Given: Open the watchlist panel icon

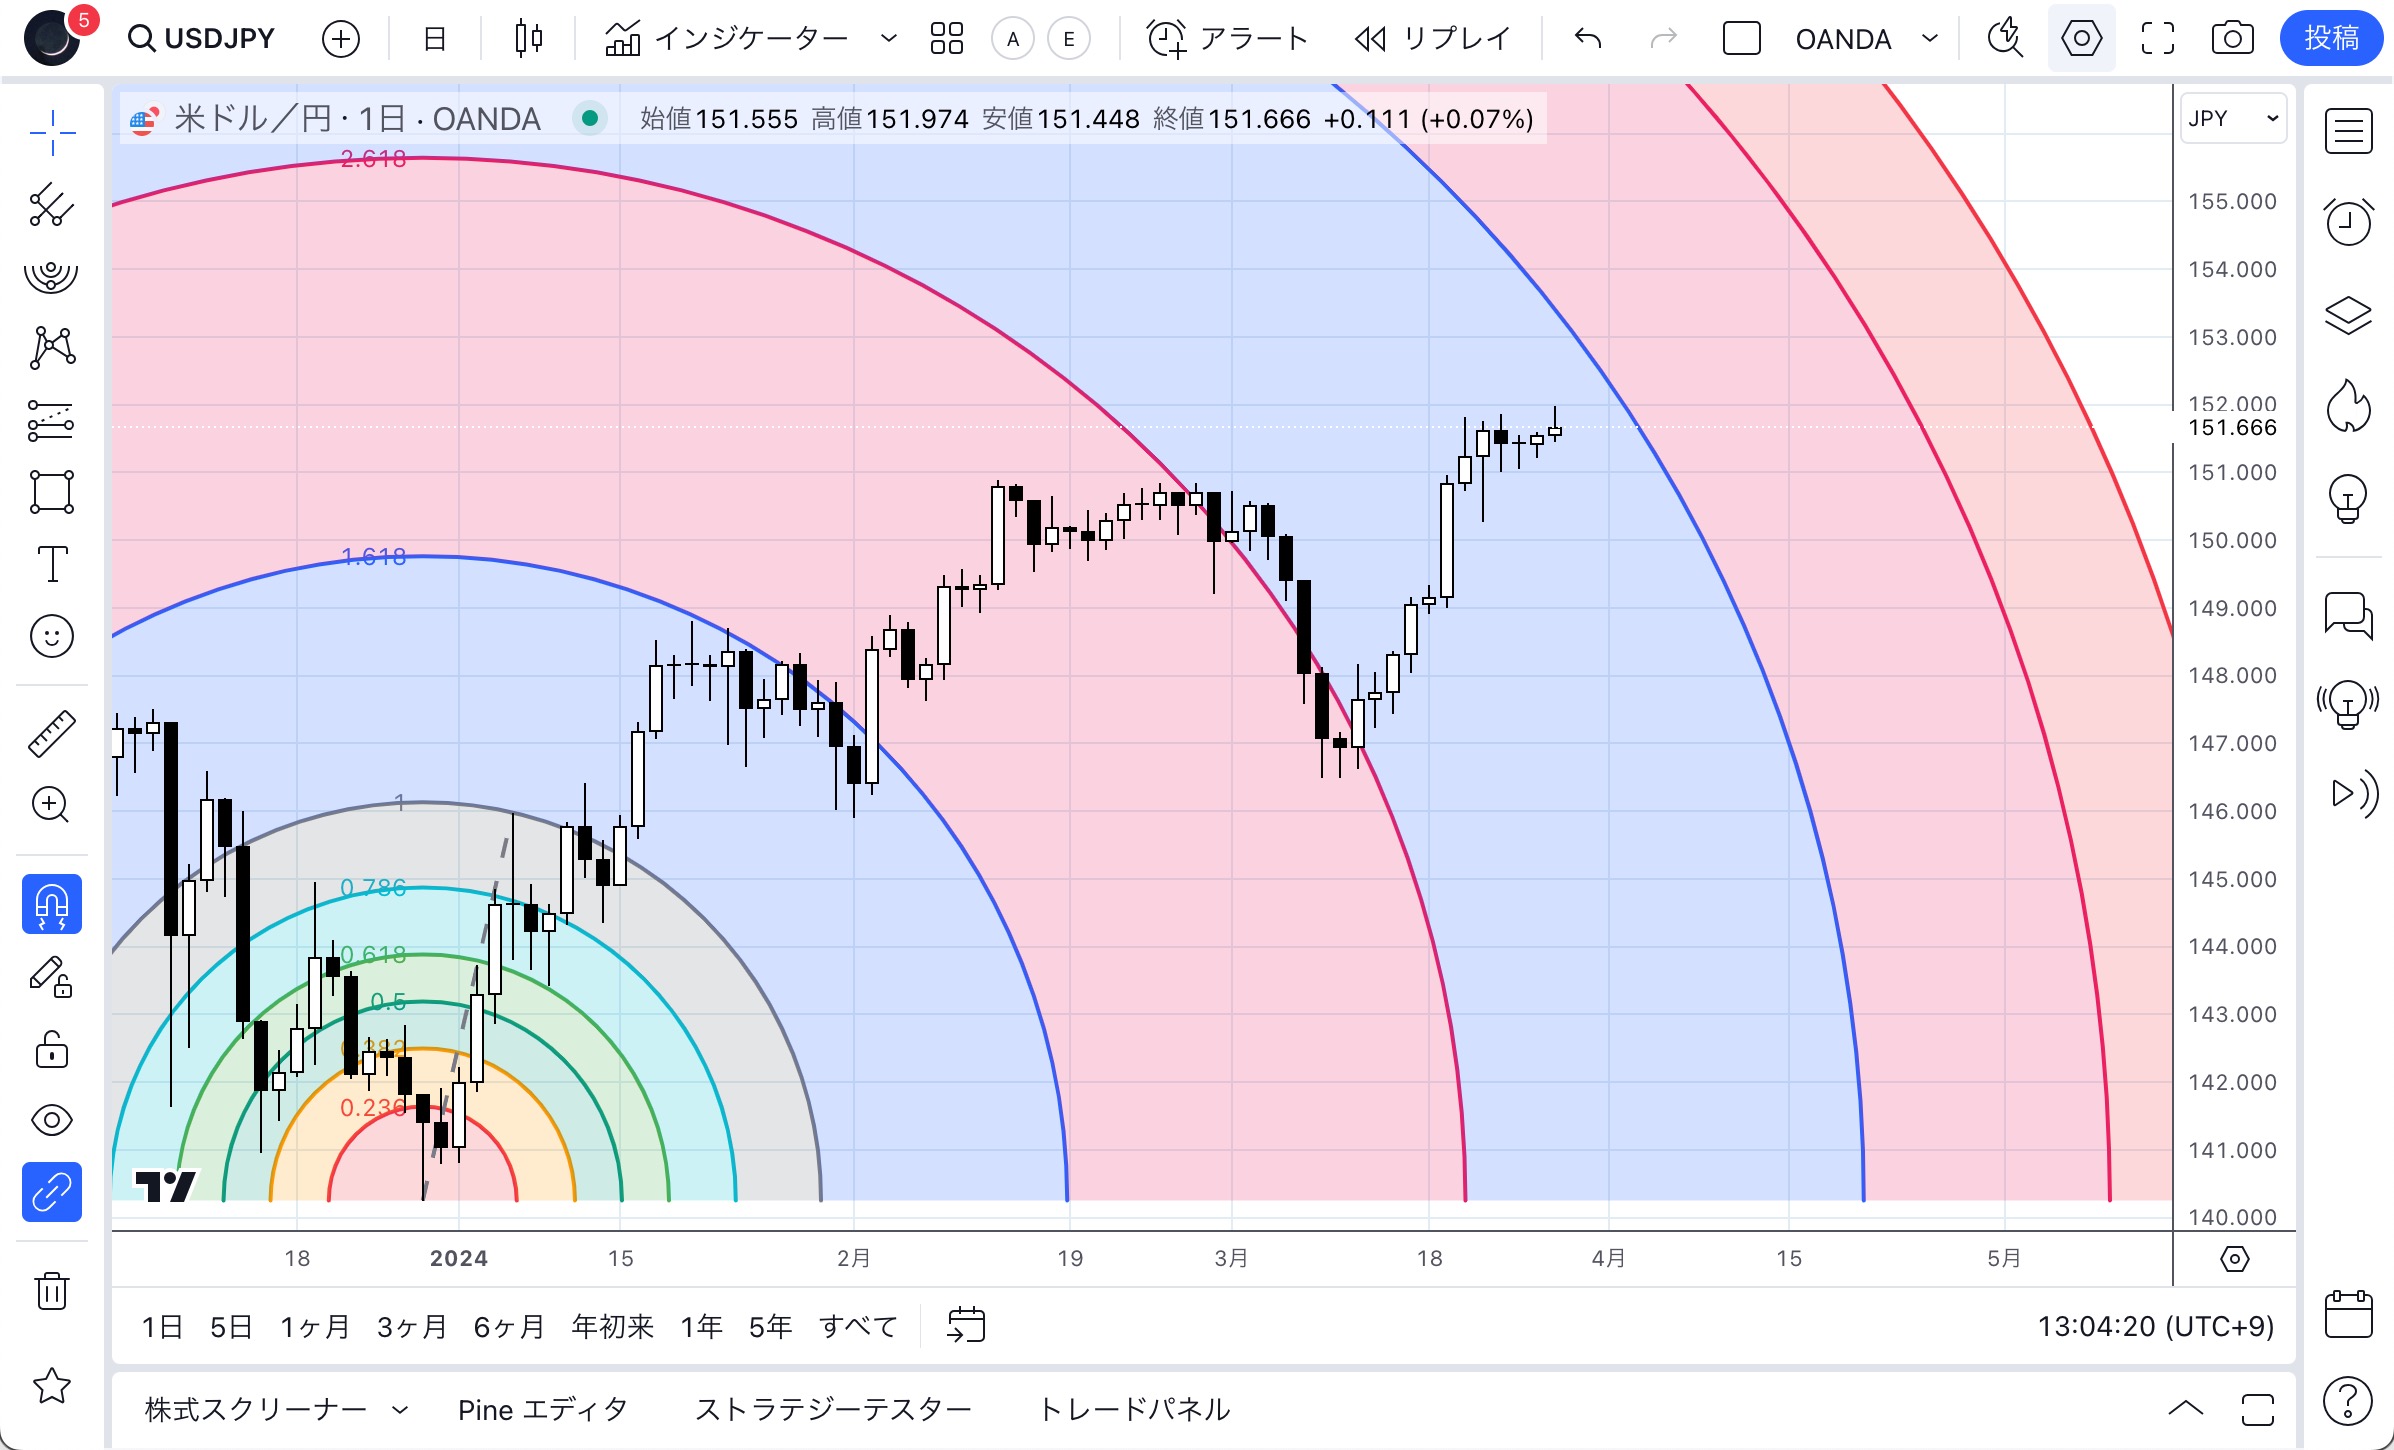Looking at the screenshot, I should coord(2348,131).
